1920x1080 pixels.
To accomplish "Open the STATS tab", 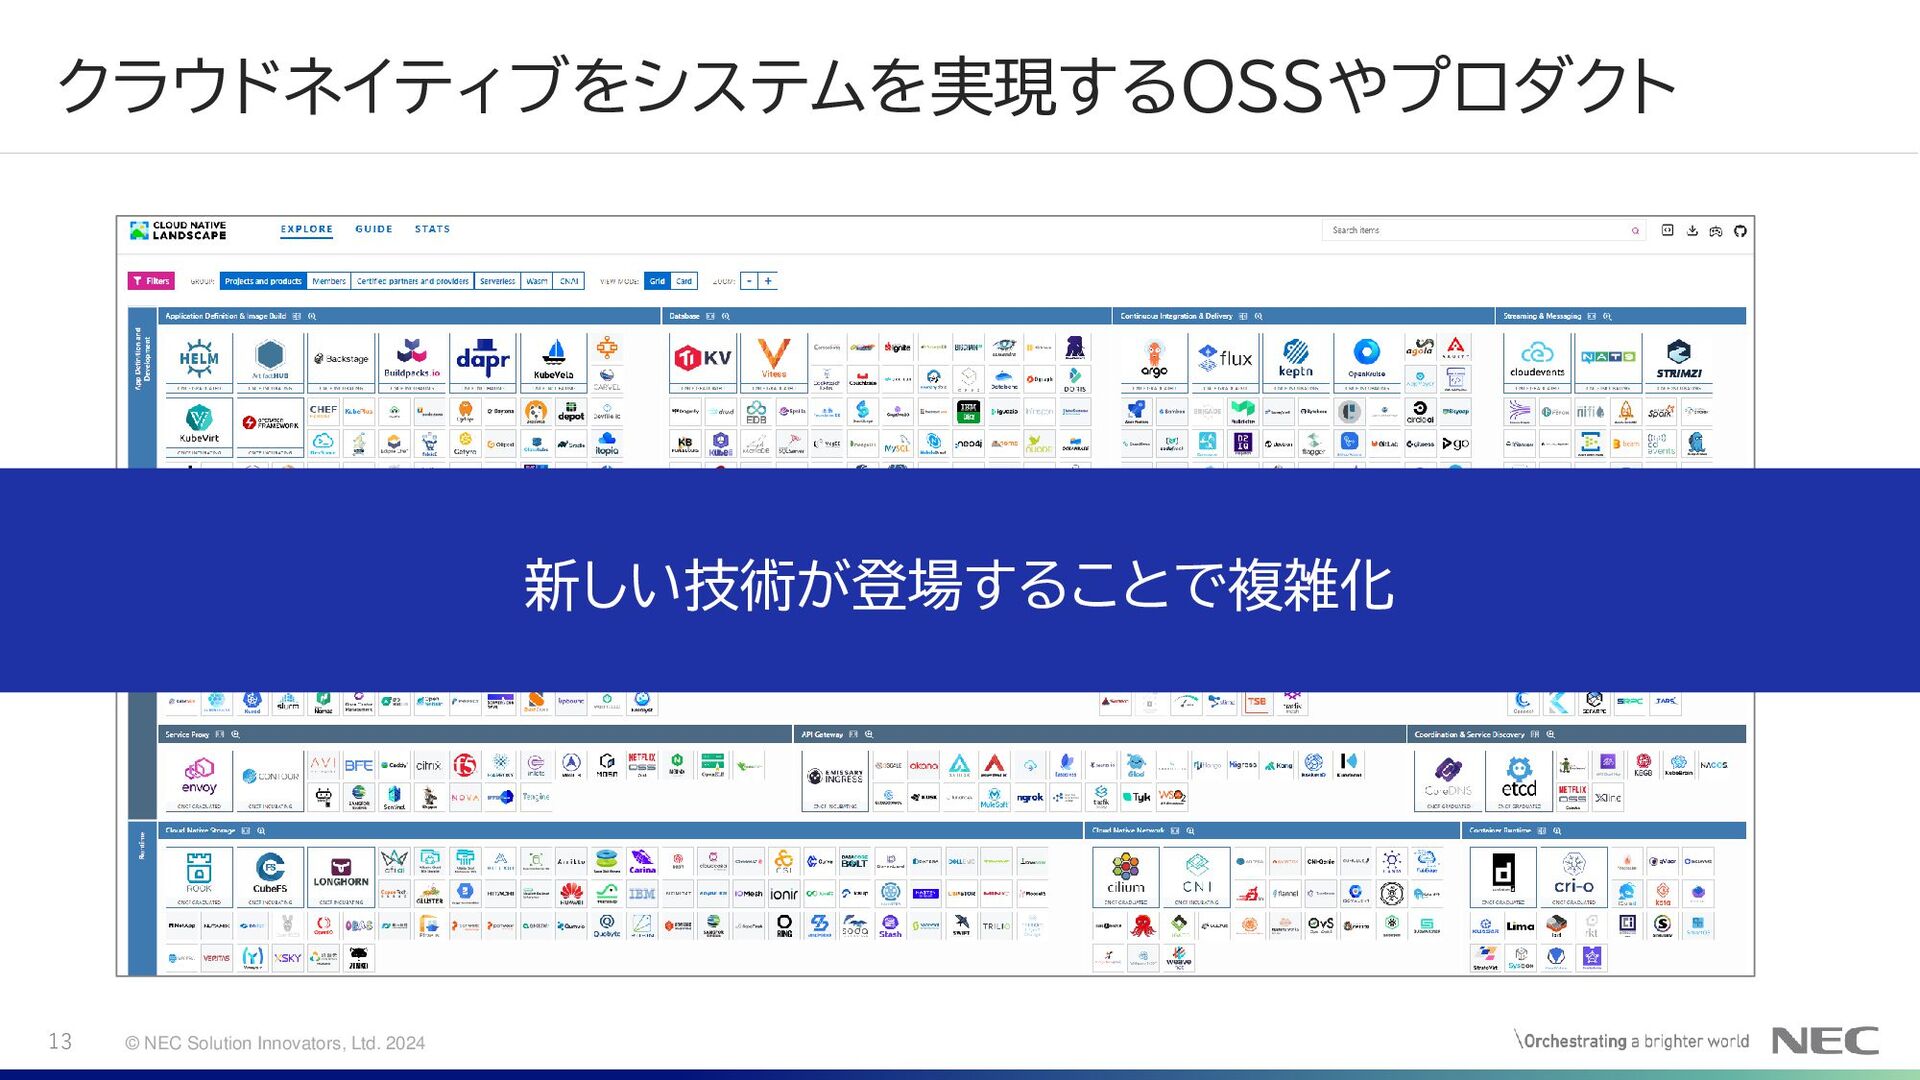I will [433, 229].
